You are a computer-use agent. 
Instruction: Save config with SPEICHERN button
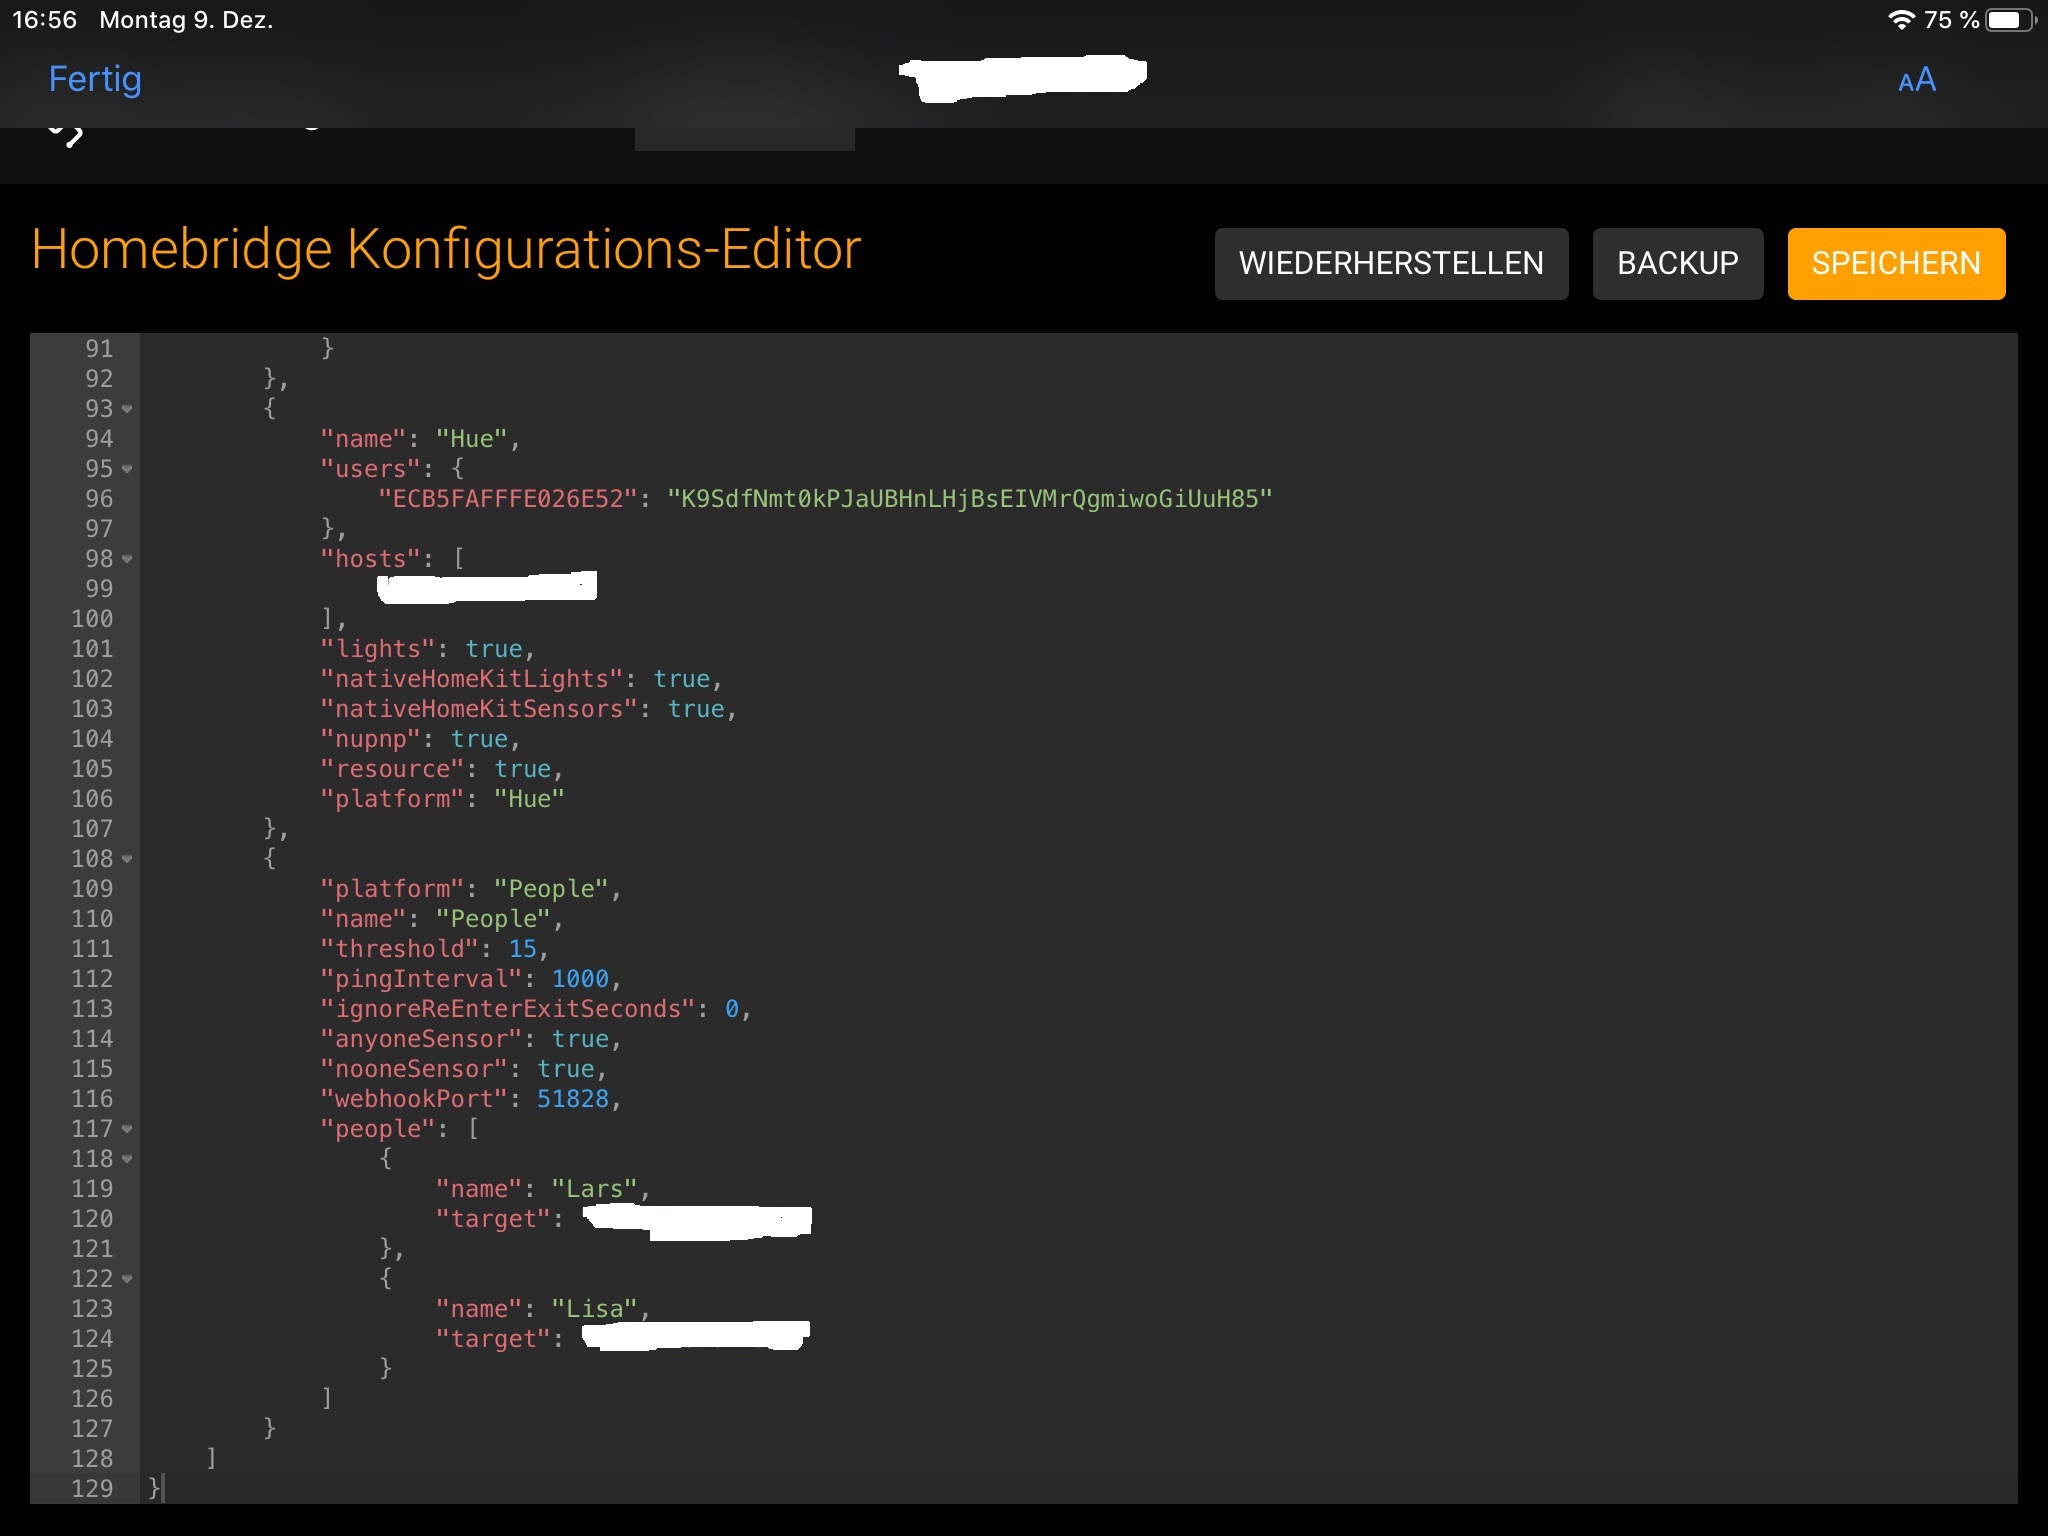click(x=1895, y=264)
